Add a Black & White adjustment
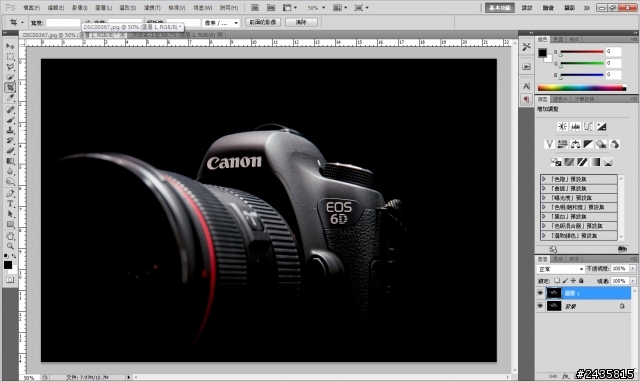 click(588, 144)
